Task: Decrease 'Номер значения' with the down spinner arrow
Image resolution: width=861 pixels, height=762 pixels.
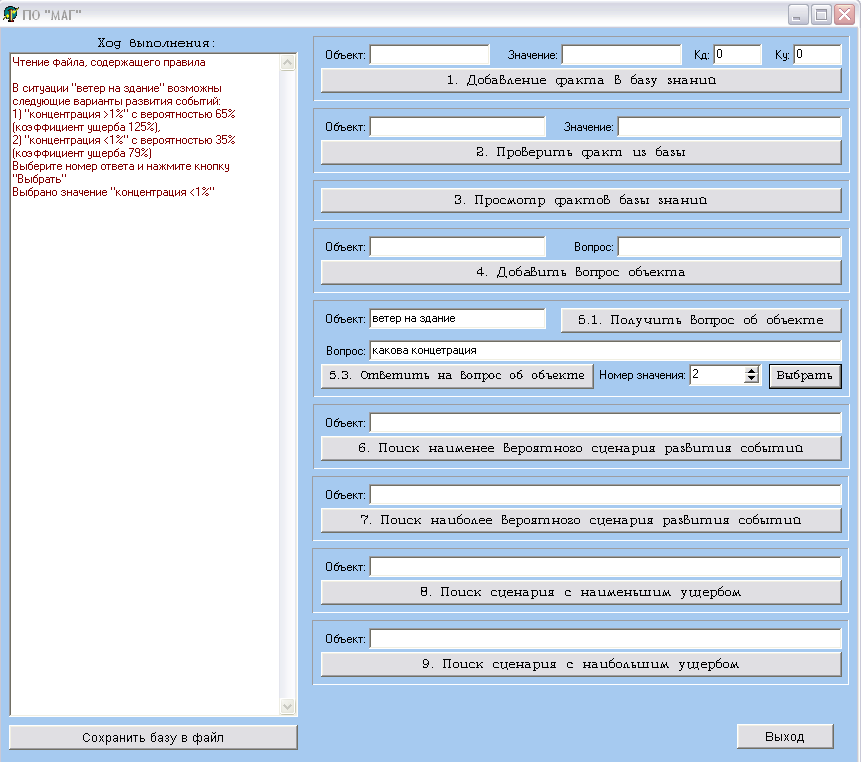Action: tap(751, 379)
